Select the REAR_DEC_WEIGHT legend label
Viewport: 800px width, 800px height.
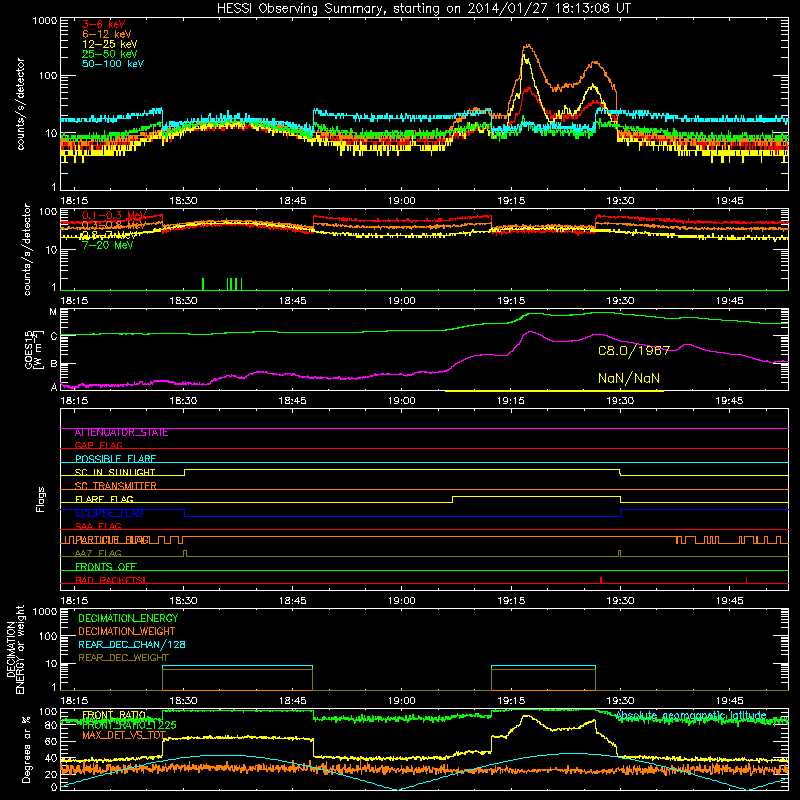(x=123, y=658)
